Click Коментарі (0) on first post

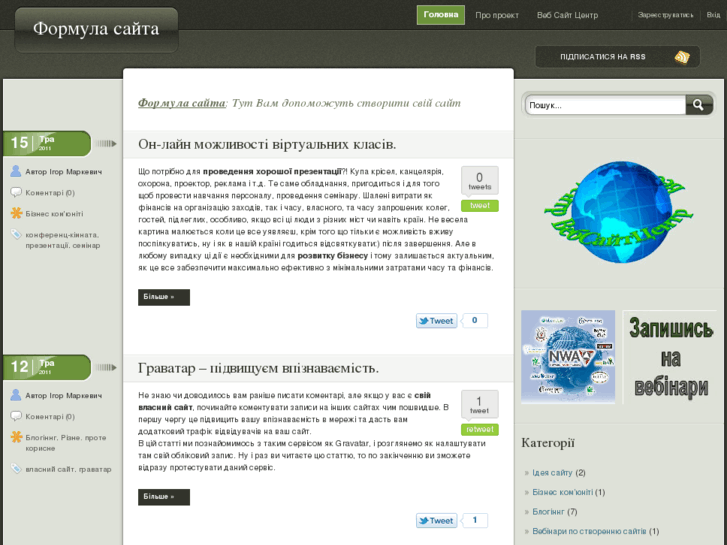coord(50,192)
